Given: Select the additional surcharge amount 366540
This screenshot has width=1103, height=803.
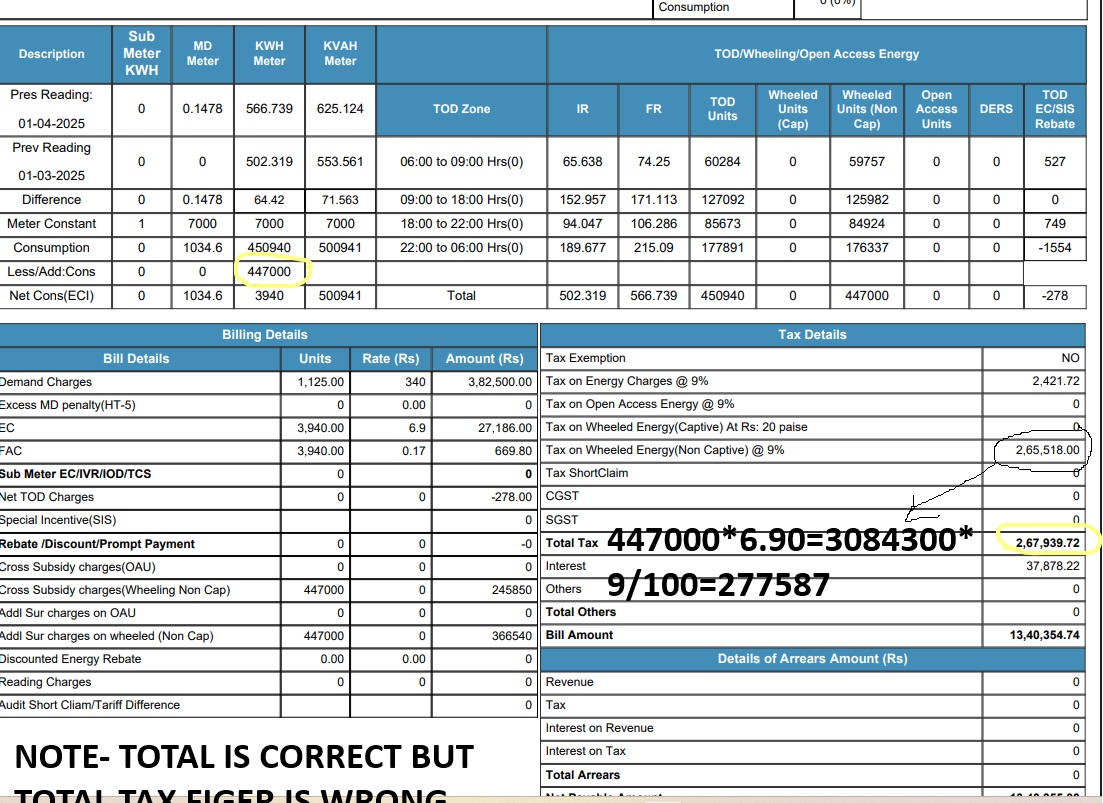Looking at the screenshot, I should [x=511, y=636].
